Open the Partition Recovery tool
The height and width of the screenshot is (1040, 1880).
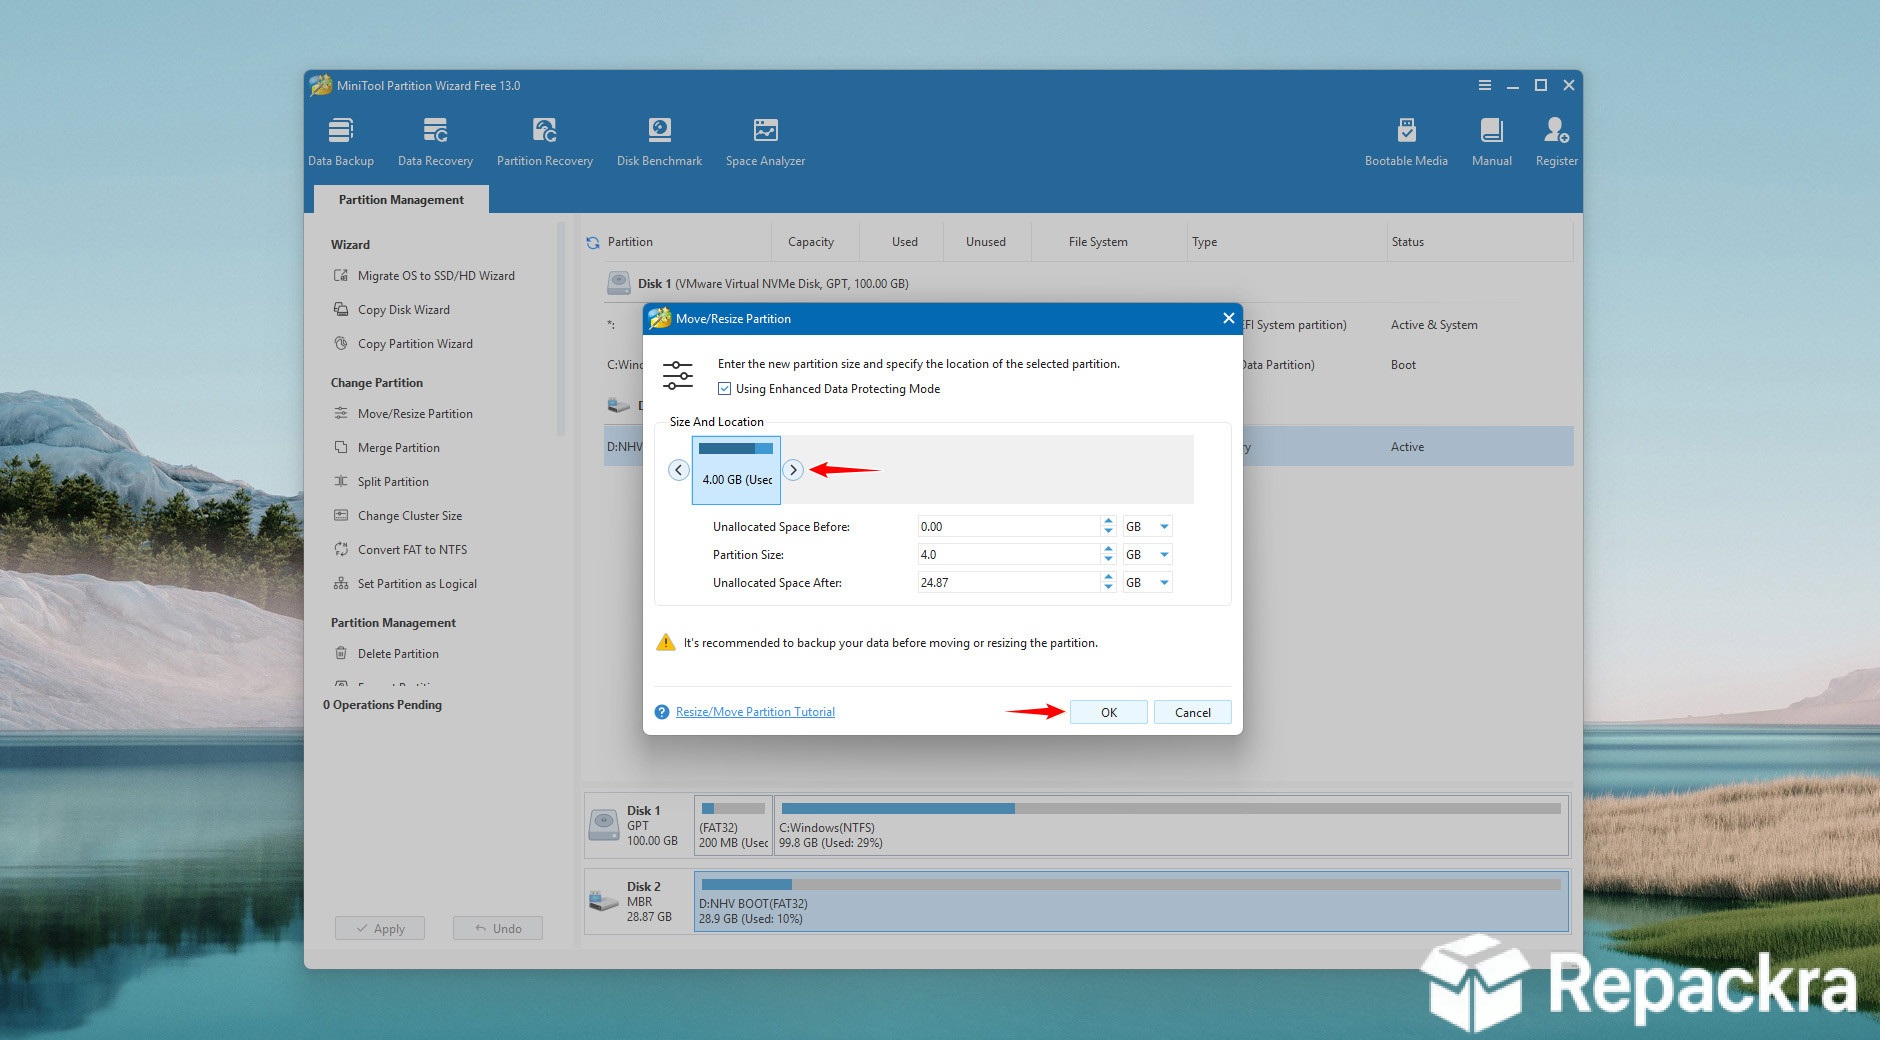[545, 142]
